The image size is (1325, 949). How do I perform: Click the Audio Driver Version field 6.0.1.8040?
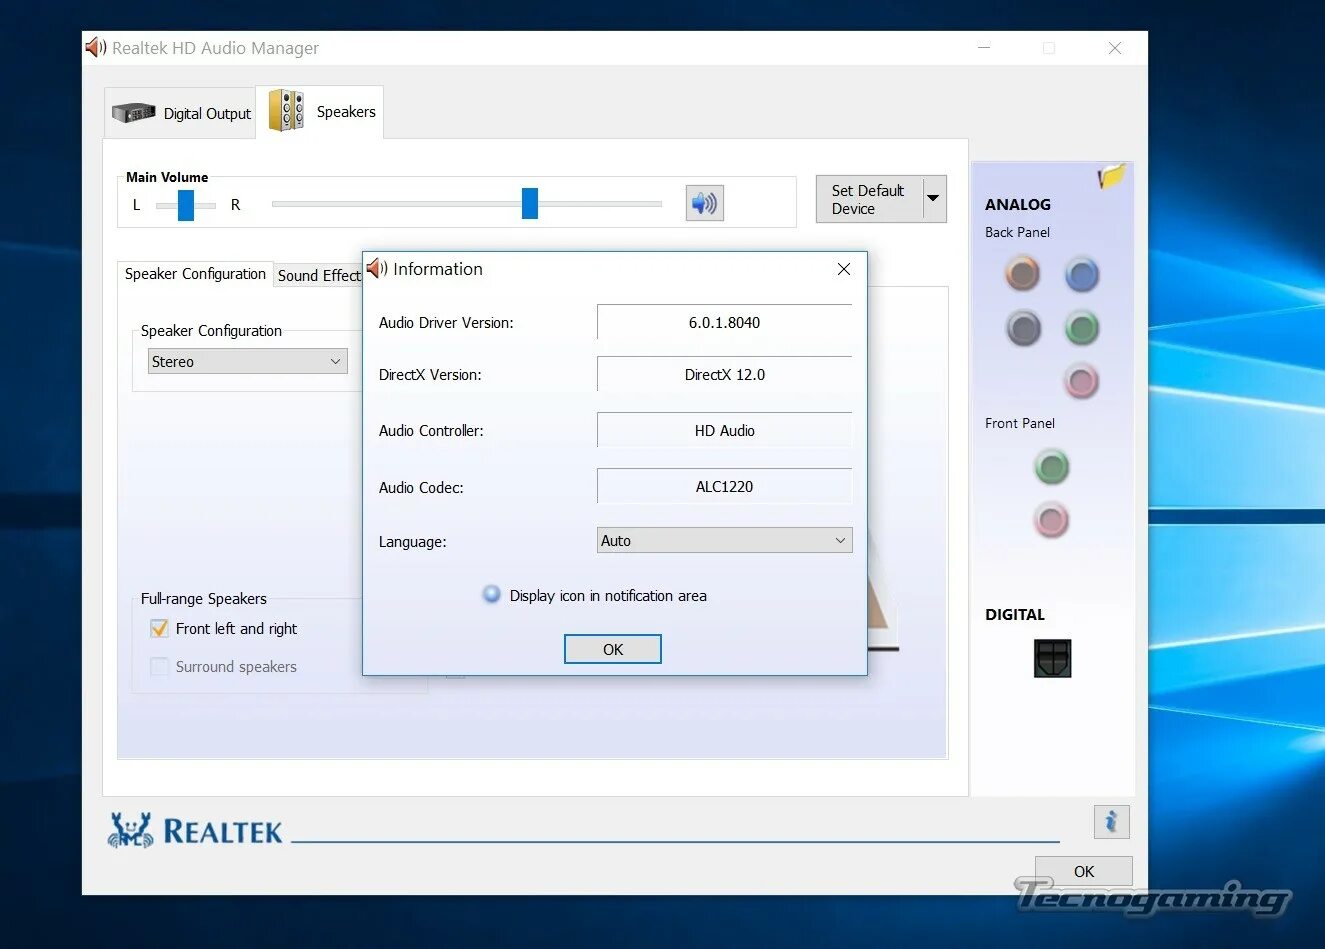click(x=724, y=322)
